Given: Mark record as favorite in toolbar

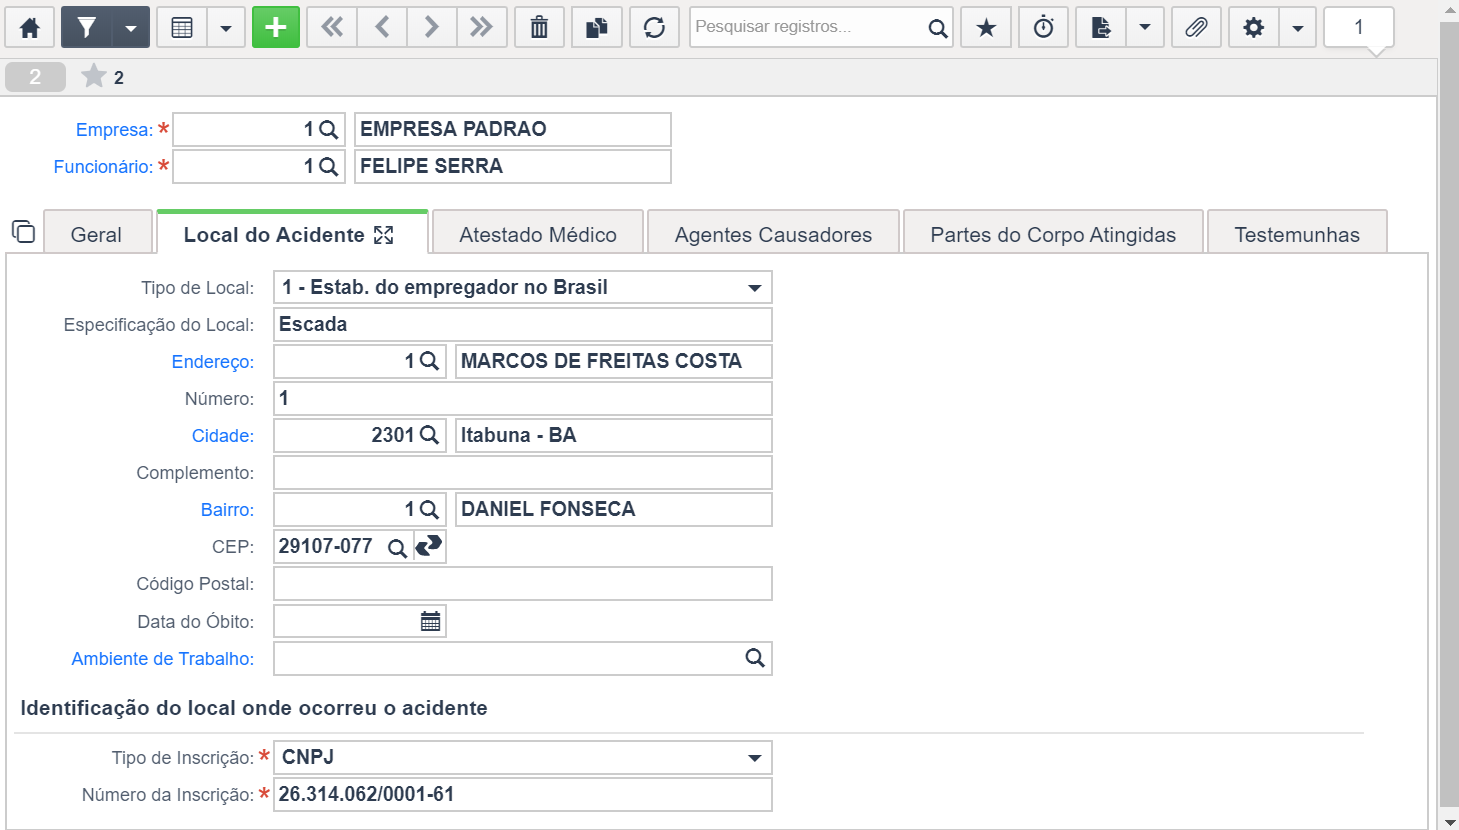Looking at the screenshot, I should [986, 27].
